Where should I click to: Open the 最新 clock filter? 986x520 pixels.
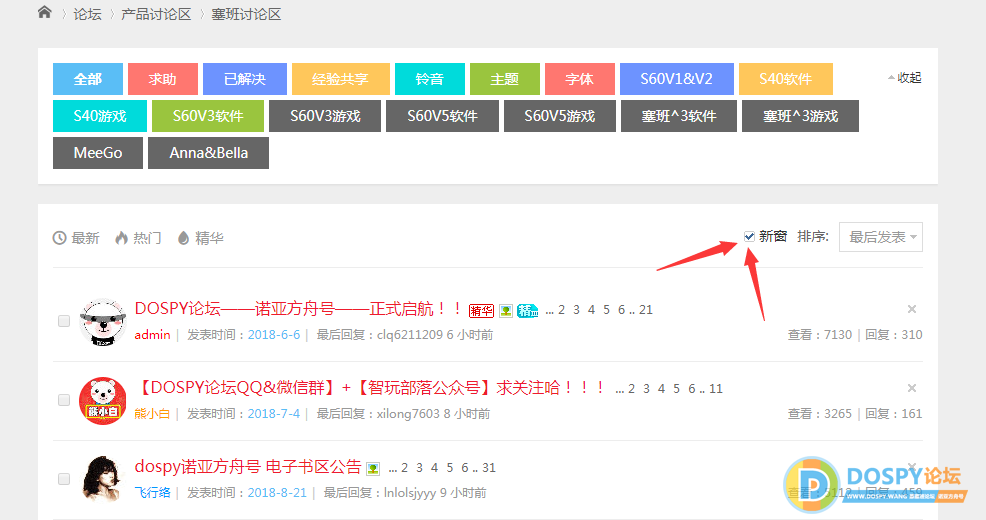[x=76, y=238]
